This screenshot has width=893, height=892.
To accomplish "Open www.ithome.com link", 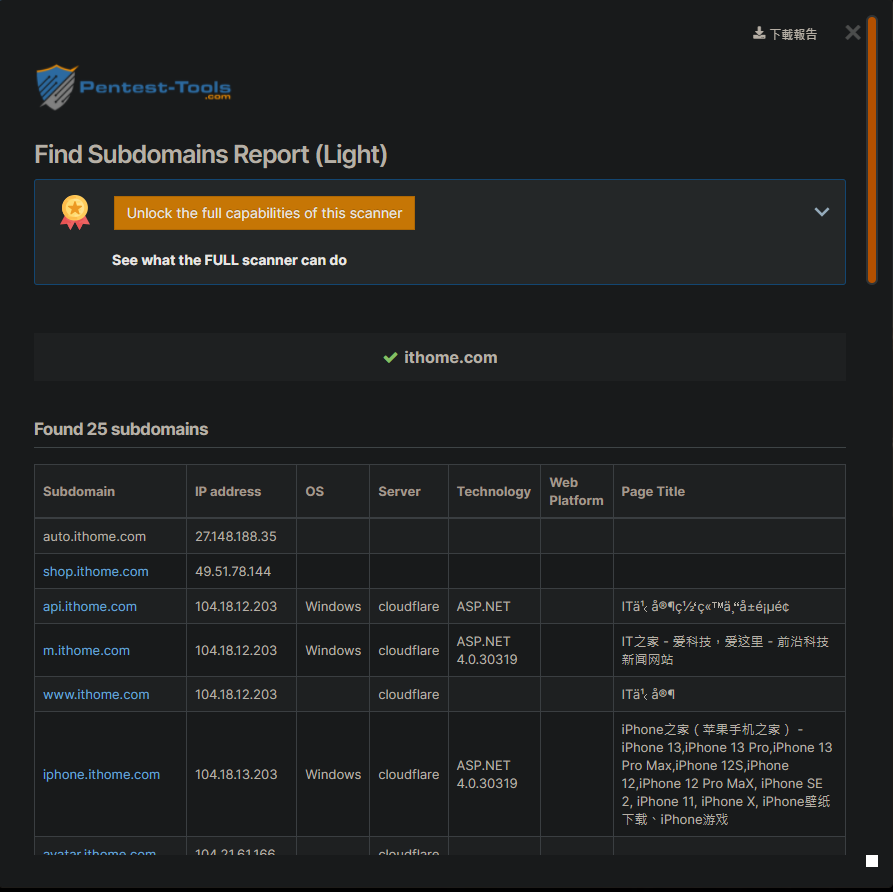I will [x=96, y=694].
